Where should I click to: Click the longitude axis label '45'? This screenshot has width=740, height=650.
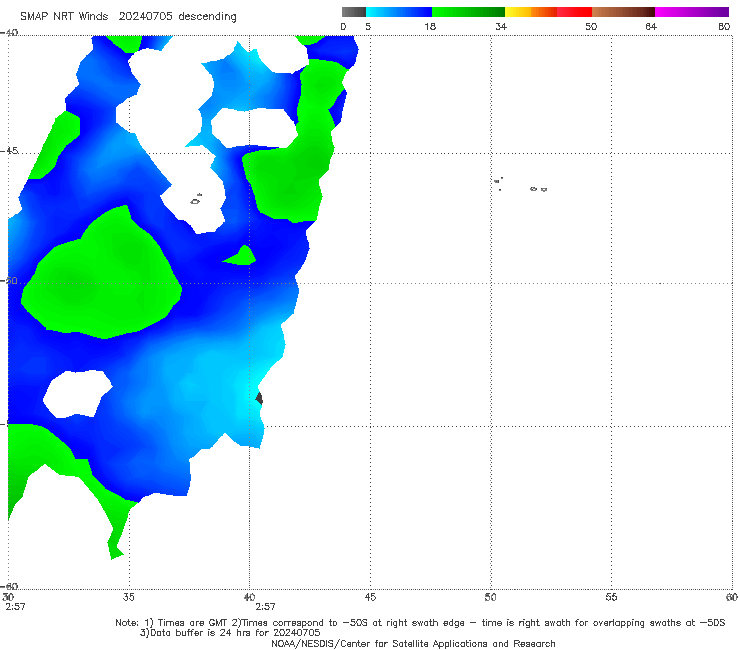(x=370, y=597)
